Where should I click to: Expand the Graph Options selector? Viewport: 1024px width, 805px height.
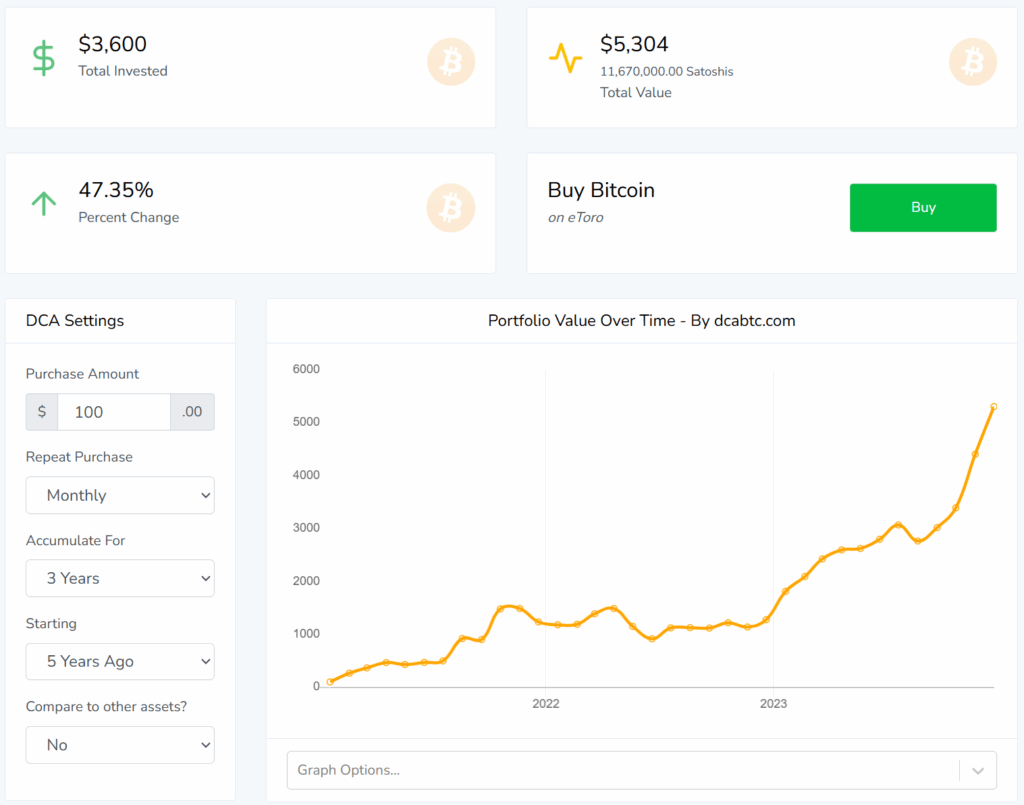tap(640, 769)
